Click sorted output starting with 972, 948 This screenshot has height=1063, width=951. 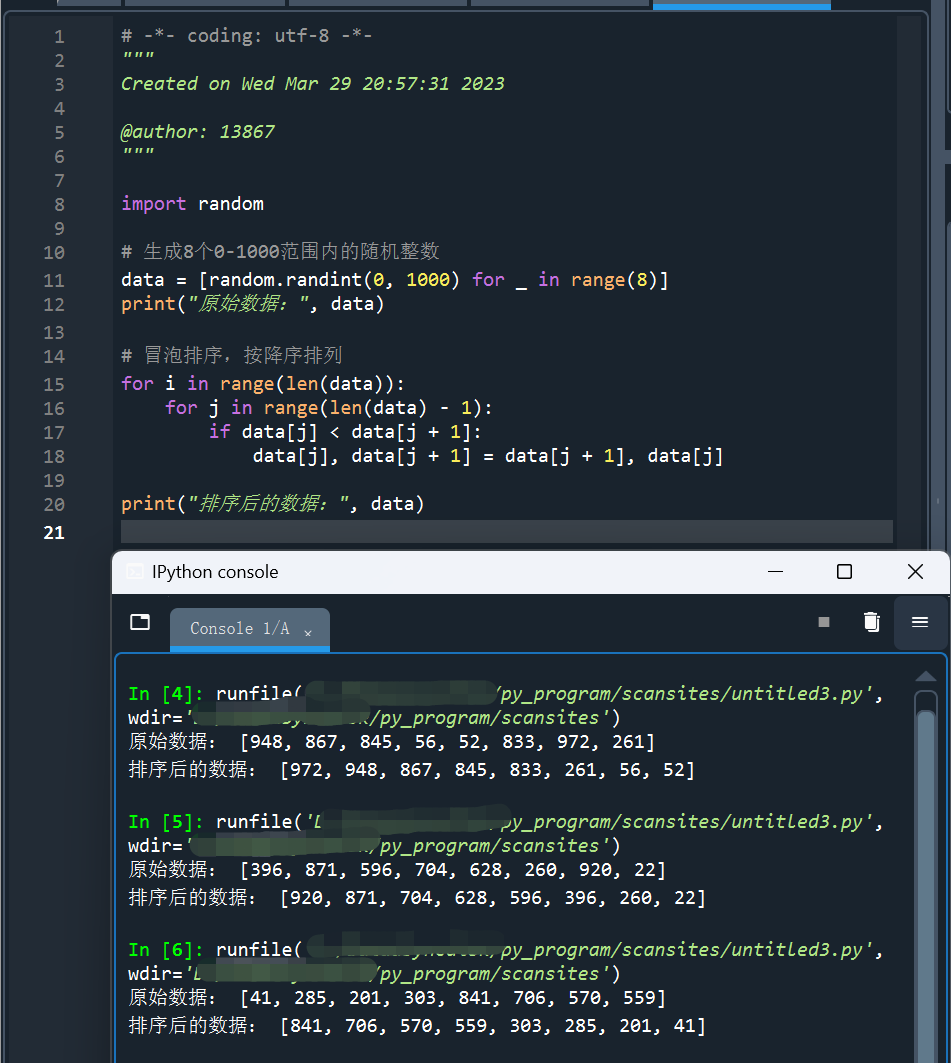click(x=487, y=770)
